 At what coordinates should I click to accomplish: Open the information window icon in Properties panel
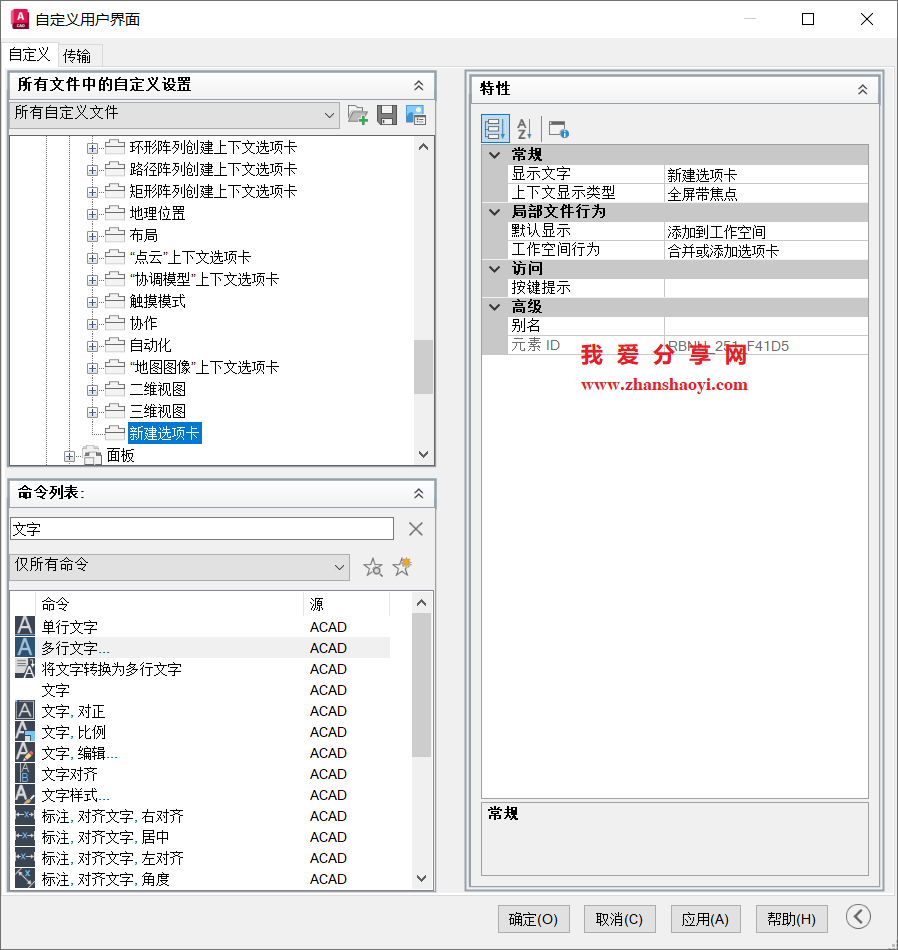click(556, 128)
